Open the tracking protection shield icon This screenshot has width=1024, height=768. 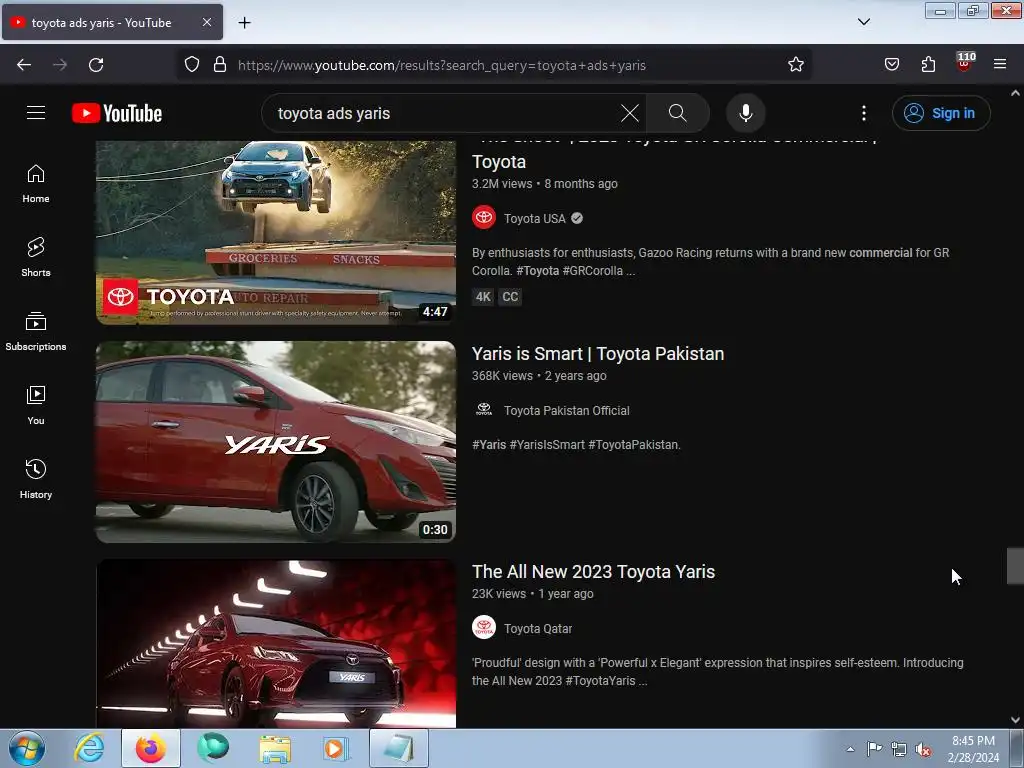[x=191, y=65]
